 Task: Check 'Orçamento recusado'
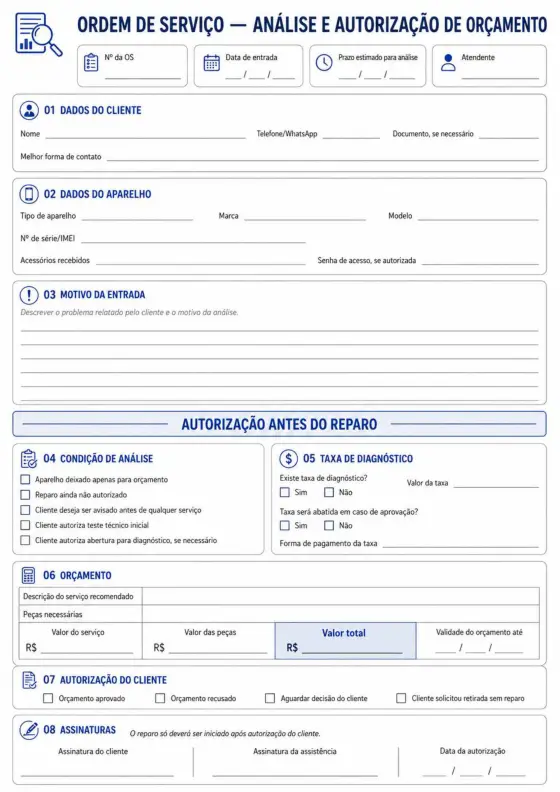point(160,698)
